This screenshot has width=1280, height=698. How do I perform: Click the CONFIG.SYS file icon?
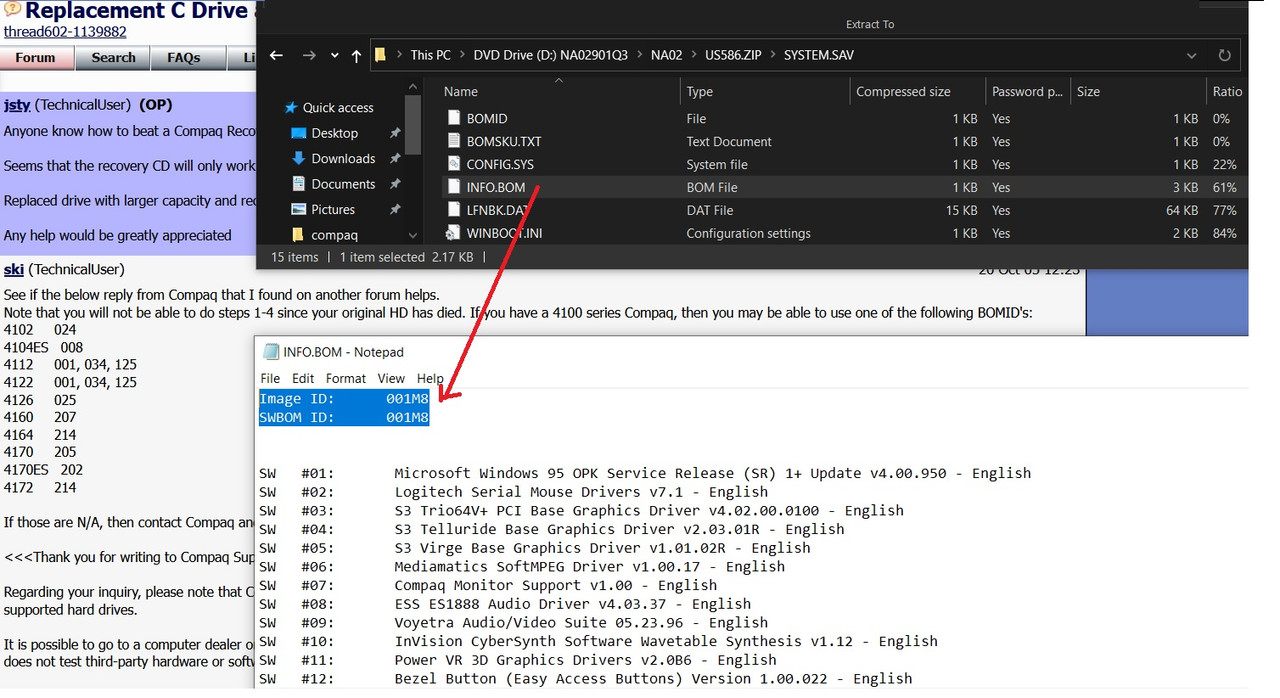455,165
